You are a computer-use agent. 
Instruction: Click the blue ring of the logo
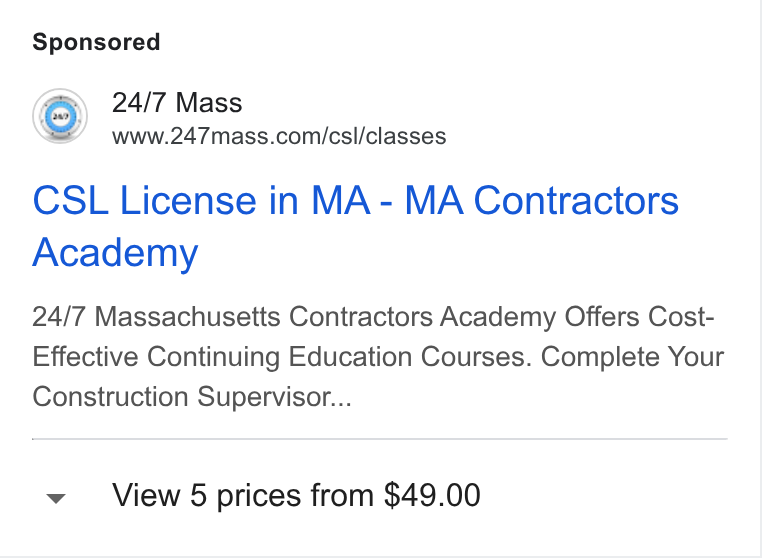[x=48, y=116]
